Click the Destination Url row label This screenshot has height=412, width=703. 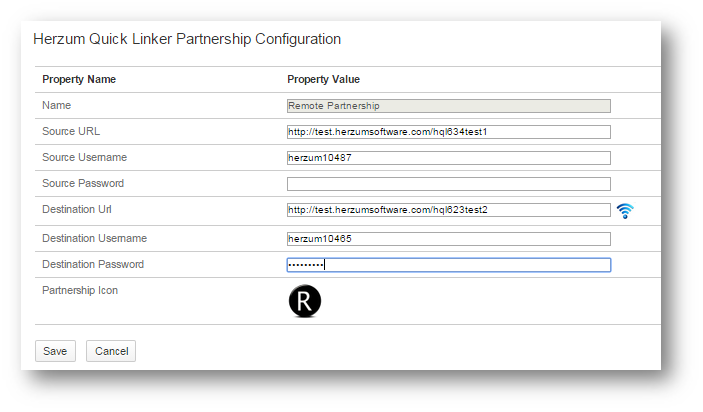pos(76,211)
